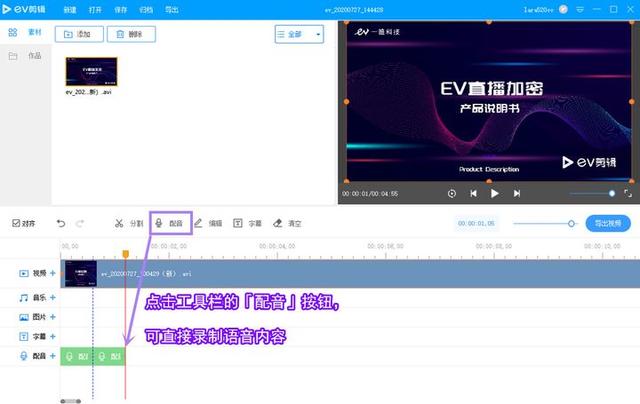Select the first green dubbing clip
640x404 pixels.
[77, 357]
